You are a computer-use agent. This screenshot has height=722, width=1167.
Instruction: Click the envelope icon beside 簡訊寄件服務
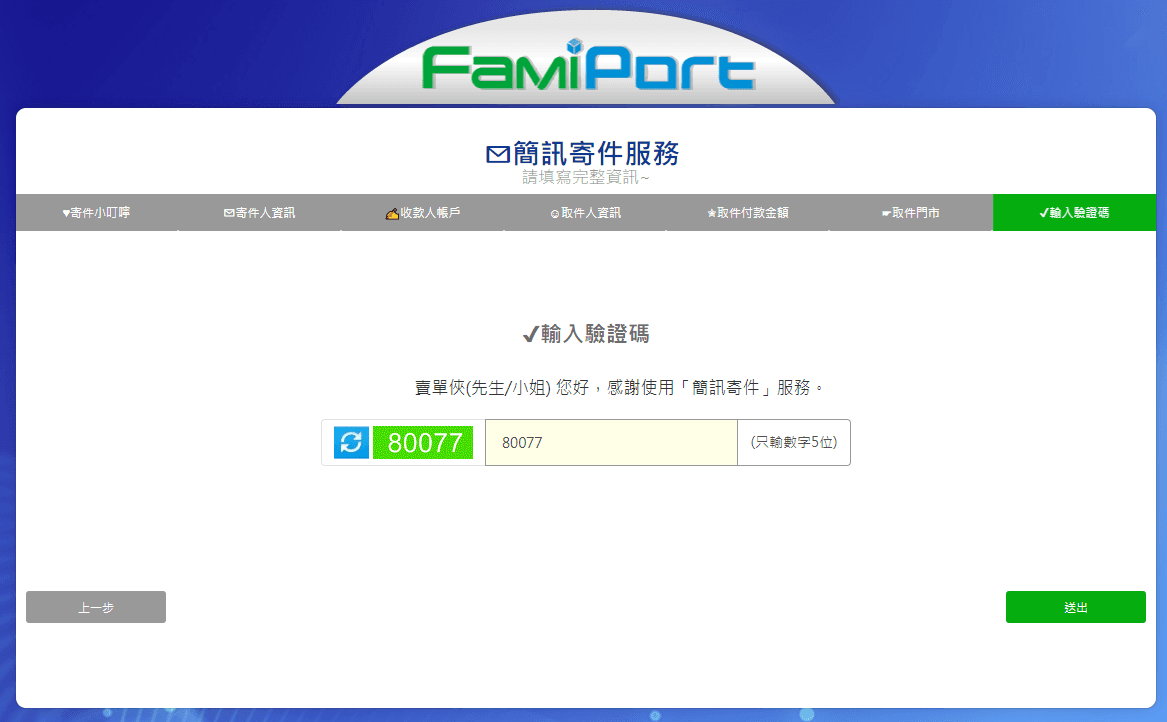pos(498,154)
